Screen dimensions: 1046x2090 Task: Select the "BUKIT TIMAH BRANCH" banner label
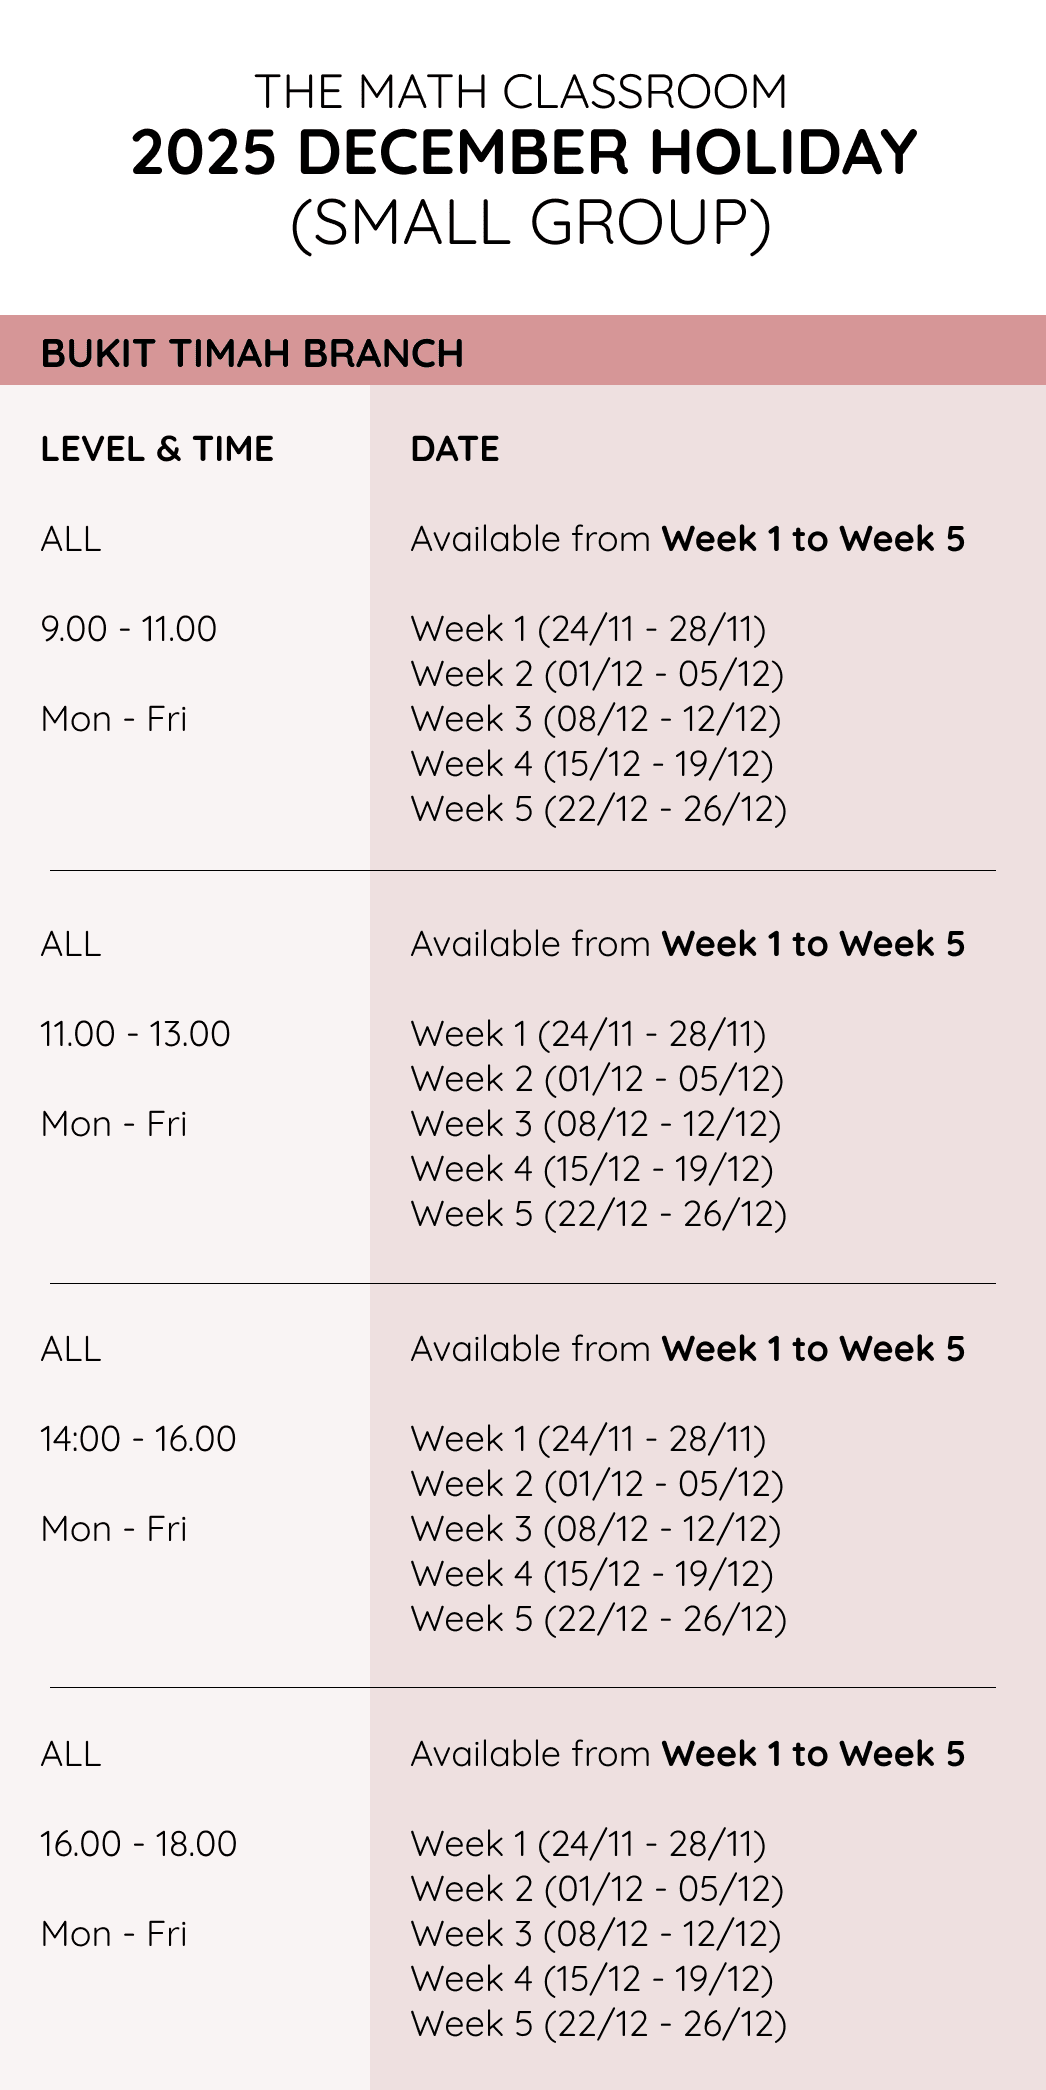click(x=252, y=354)
